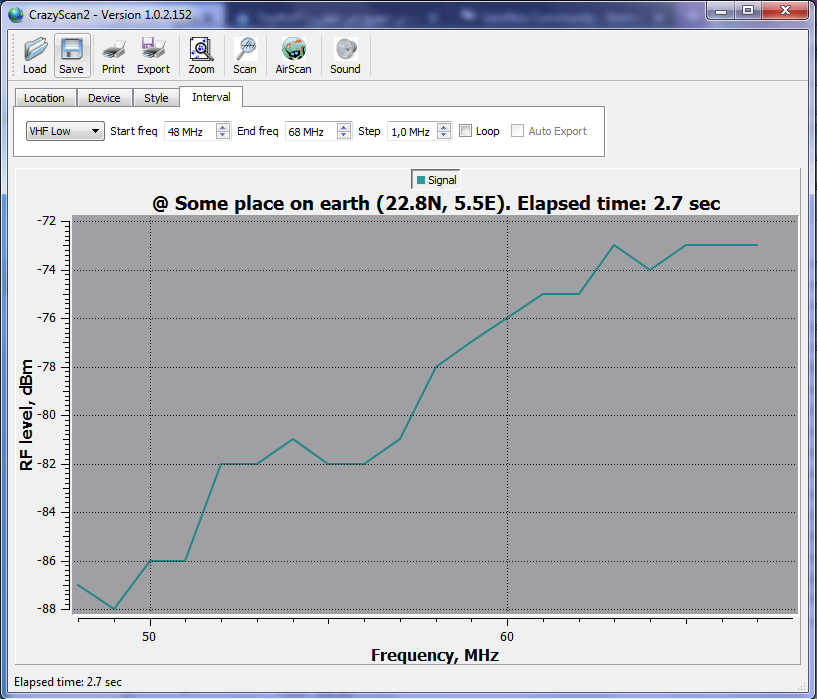Screen dimensions: 817x699
Task: Click the End freq input field
Action: (x=309, y=131)
